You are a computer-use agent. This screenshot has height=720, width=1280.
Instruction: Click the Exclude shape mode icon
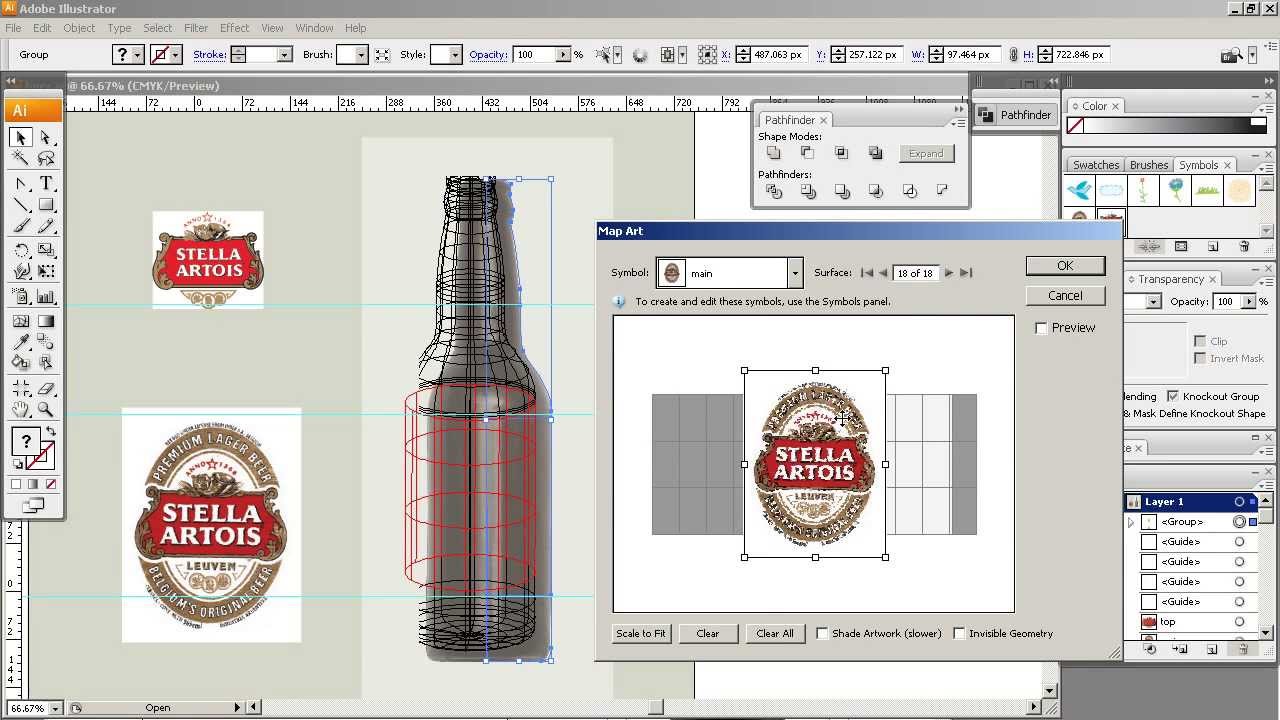[875, 153]
